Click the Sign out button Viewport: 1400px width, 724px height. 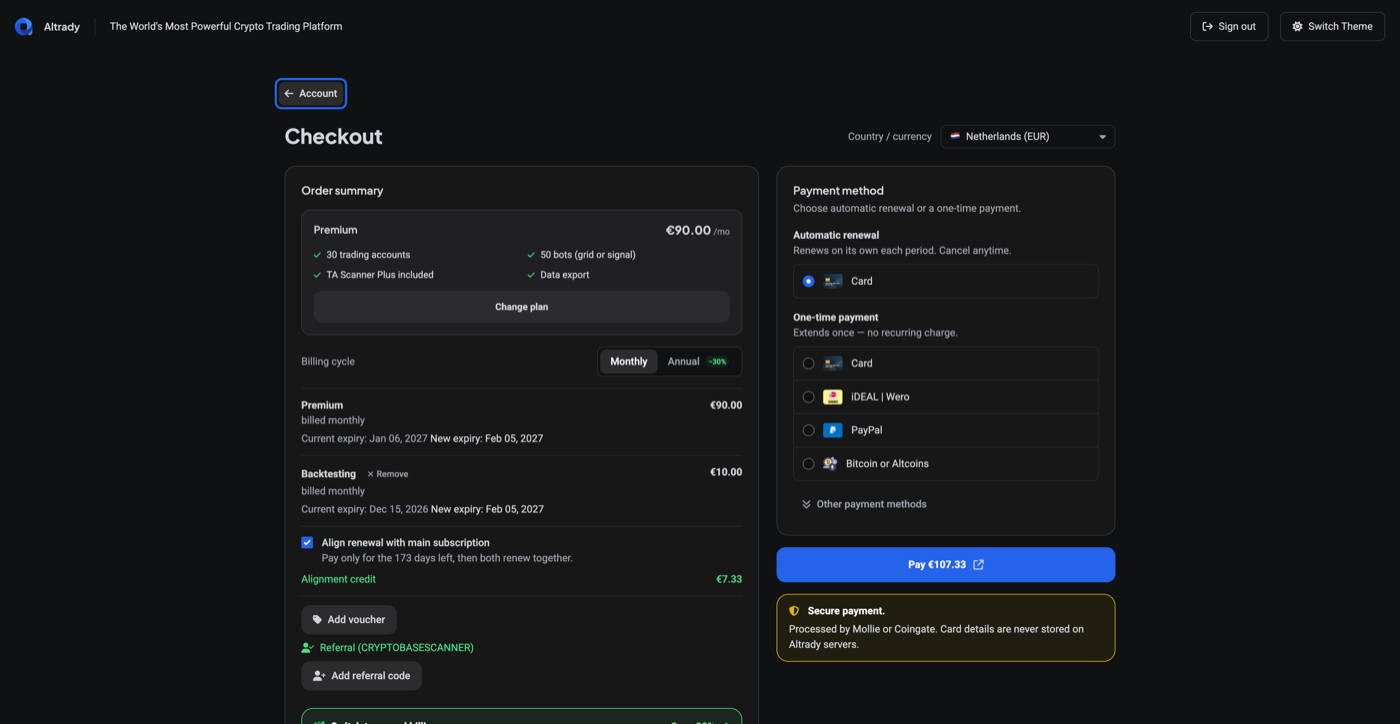click(x=1229, y=26)
